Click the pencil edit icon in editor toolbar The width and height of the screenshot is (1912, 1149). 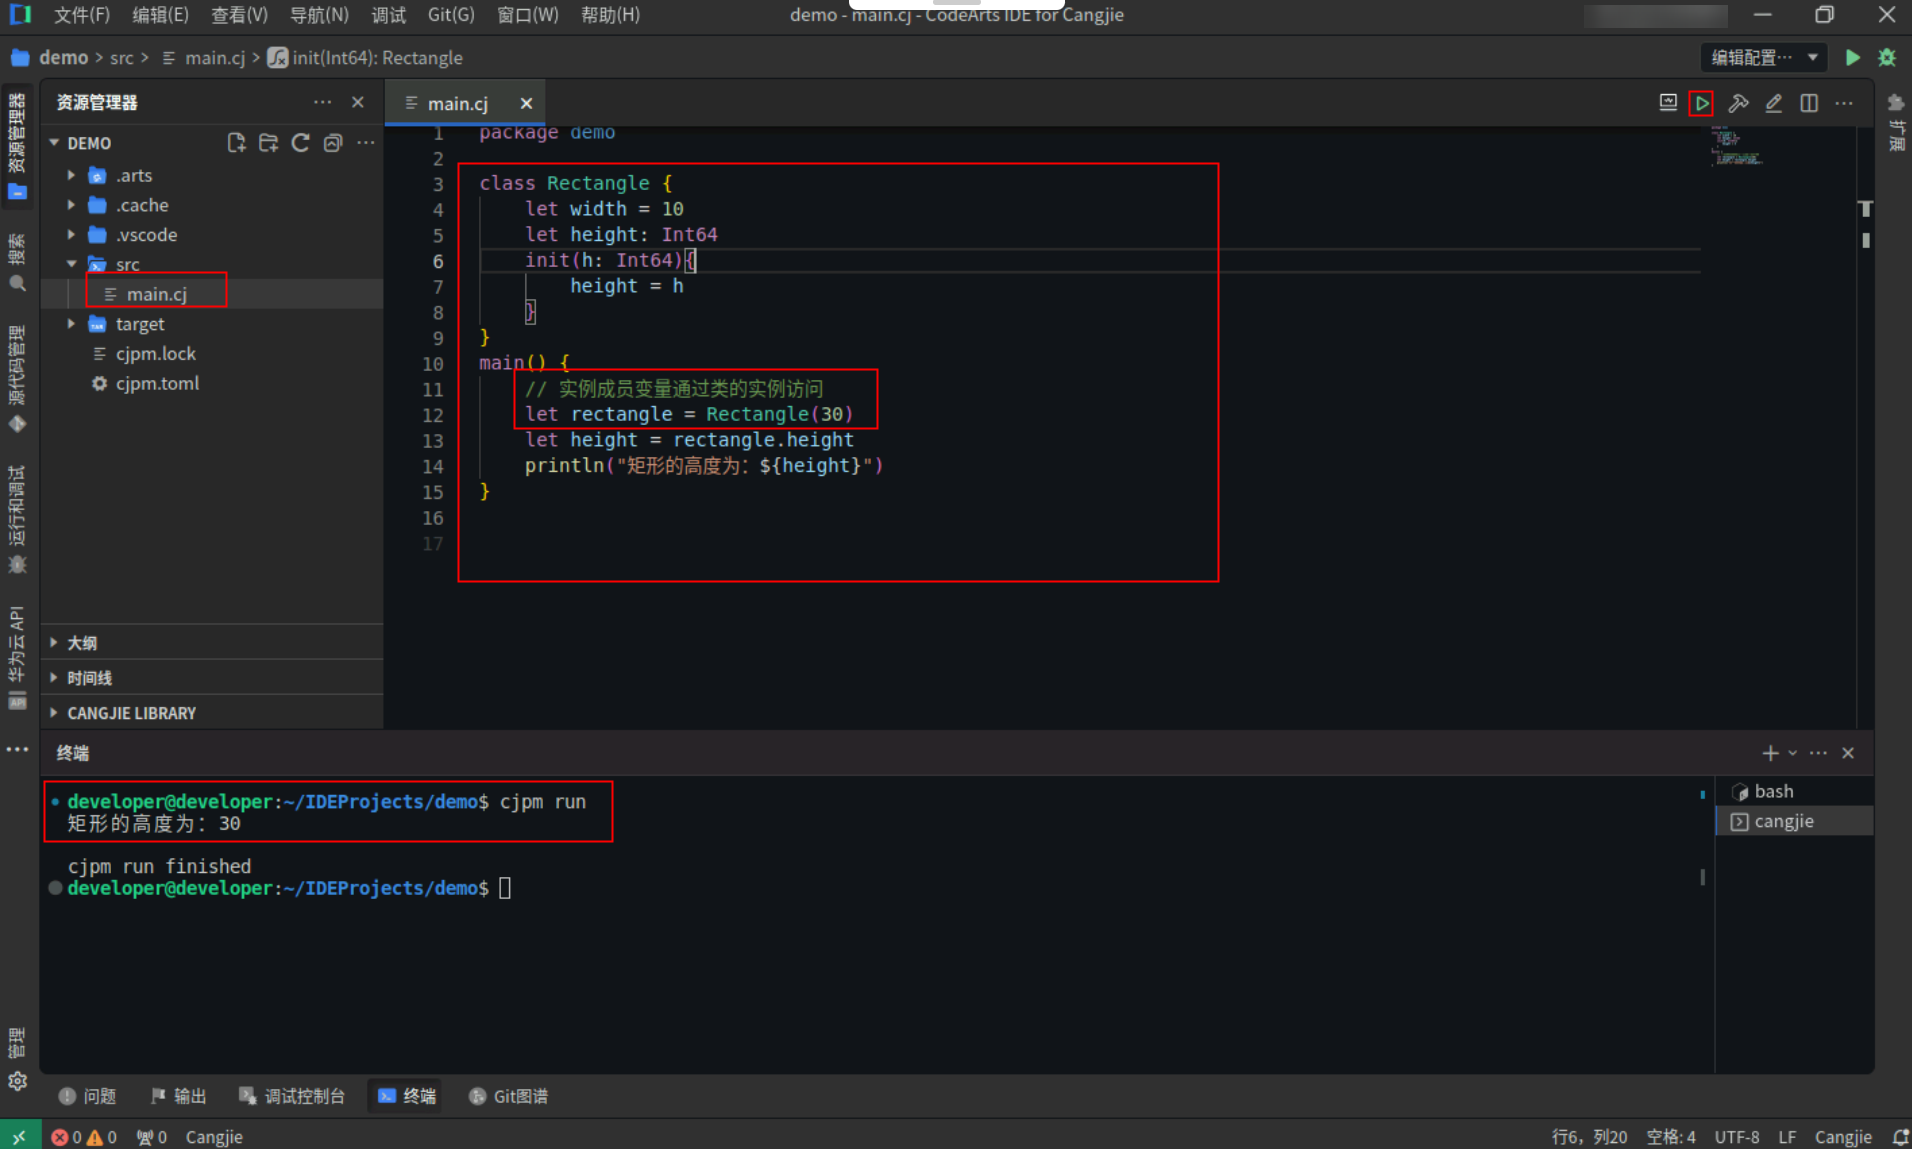pos(1774,103)
